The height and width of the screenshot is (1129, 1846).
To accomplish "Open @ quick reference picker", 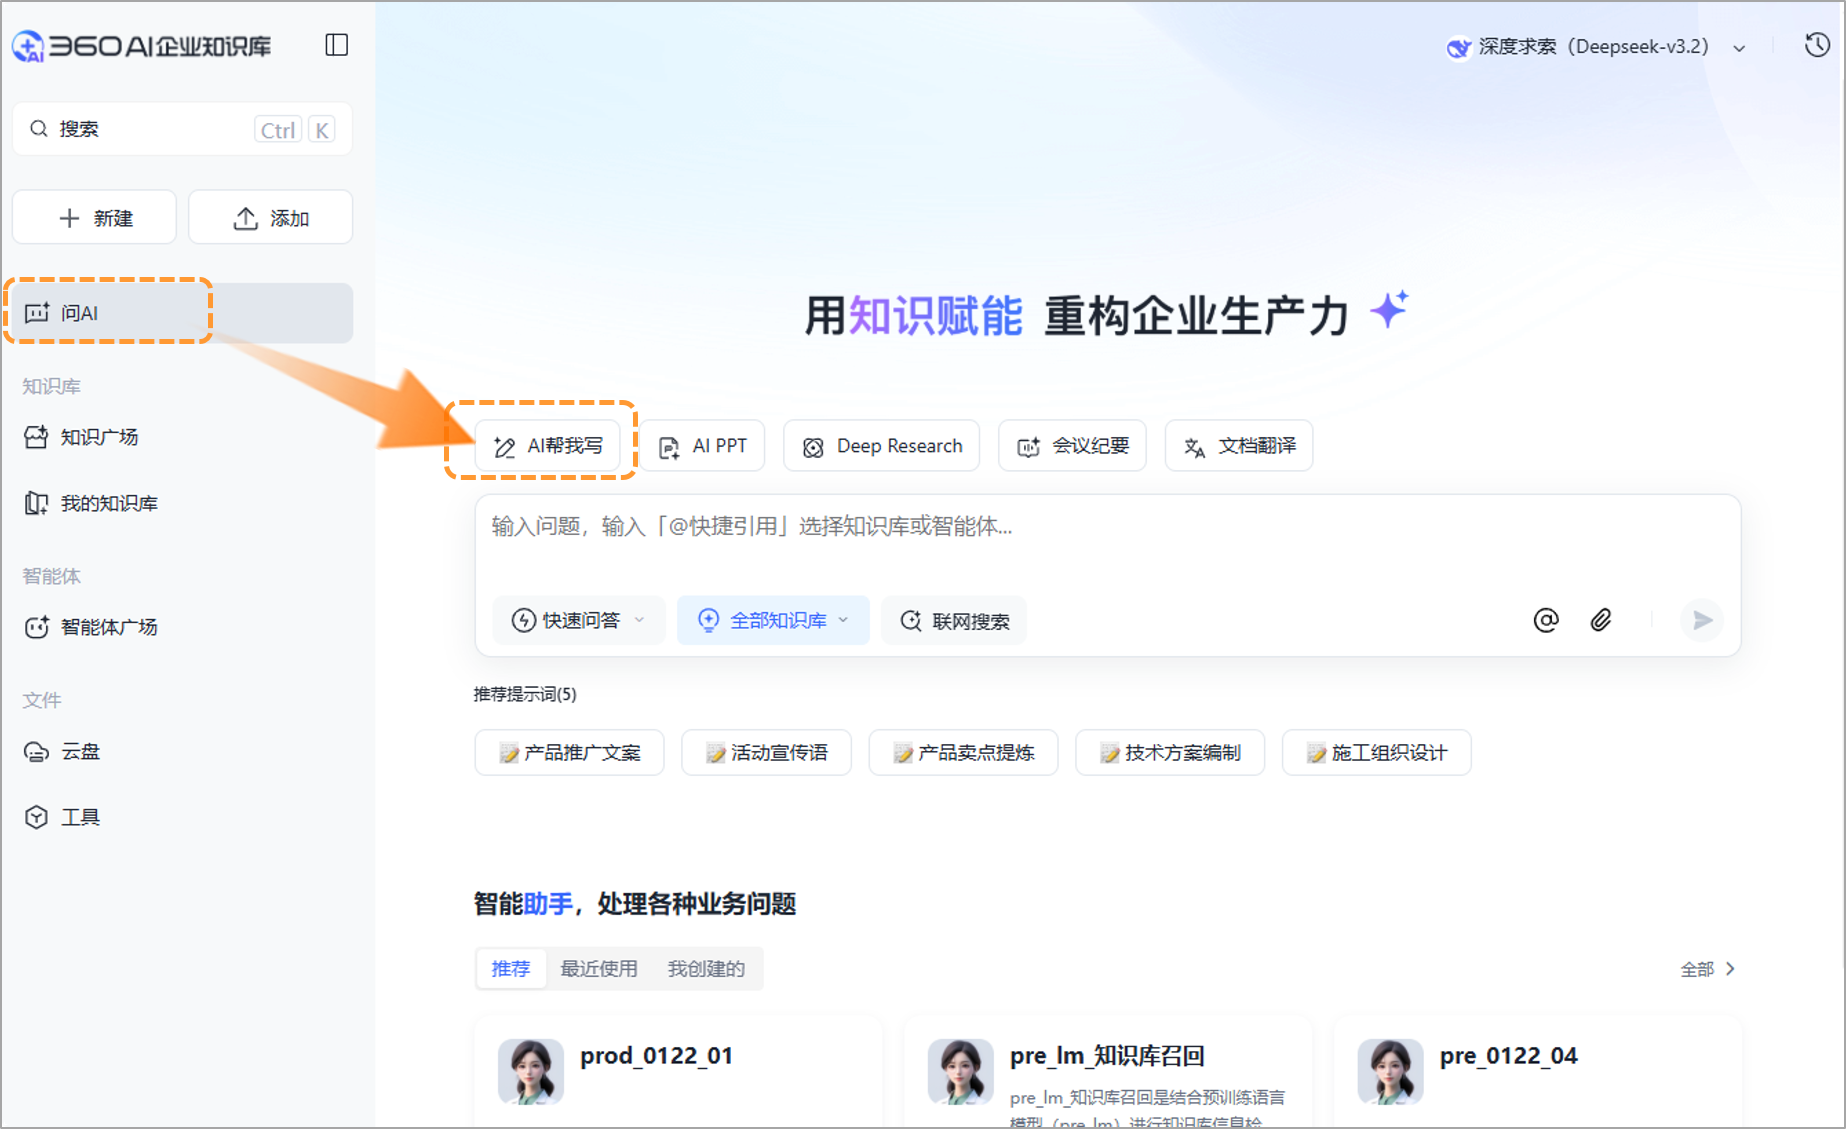I will tap(1546, 620).
